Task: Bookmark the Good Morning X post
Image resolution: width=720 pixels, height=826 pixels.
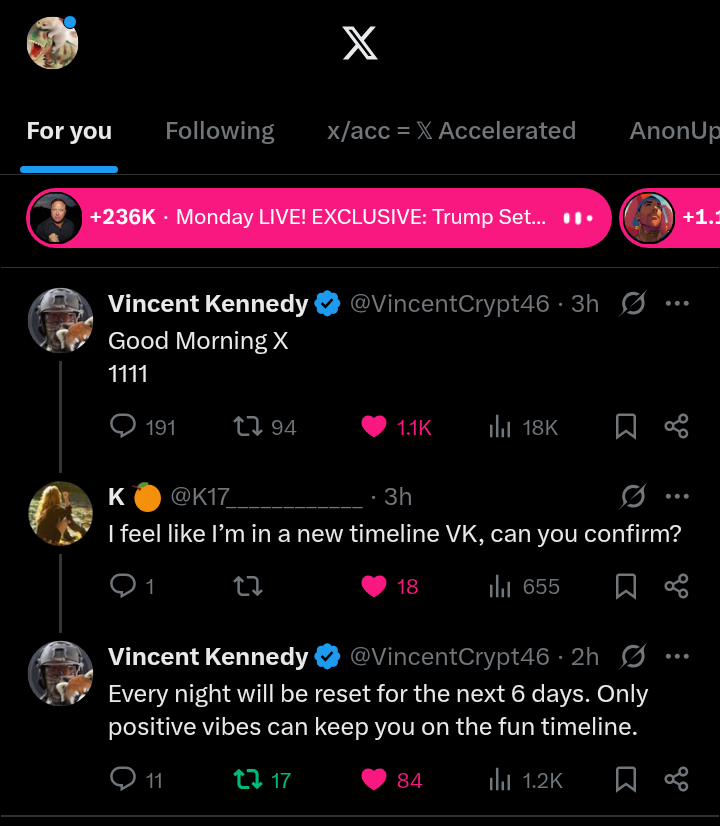Action: 626,427
